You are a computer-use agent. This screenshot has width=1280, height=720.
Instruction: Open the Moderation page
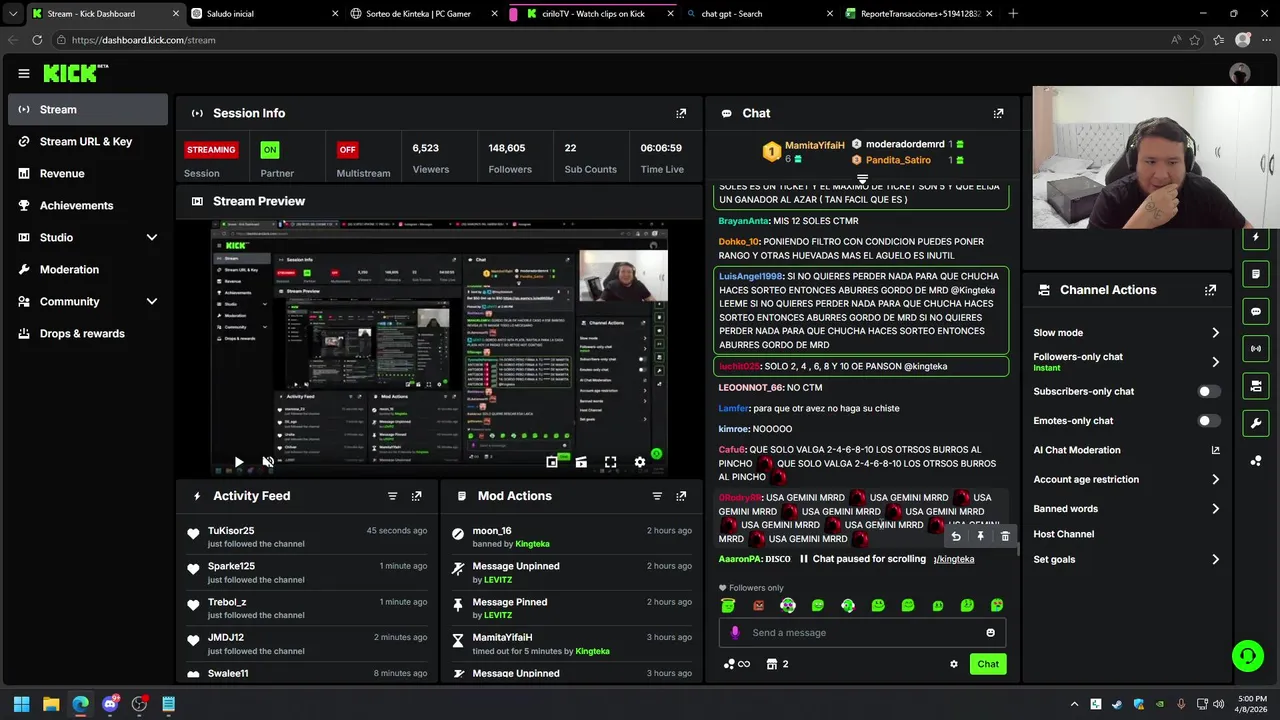tap(88, 269)
